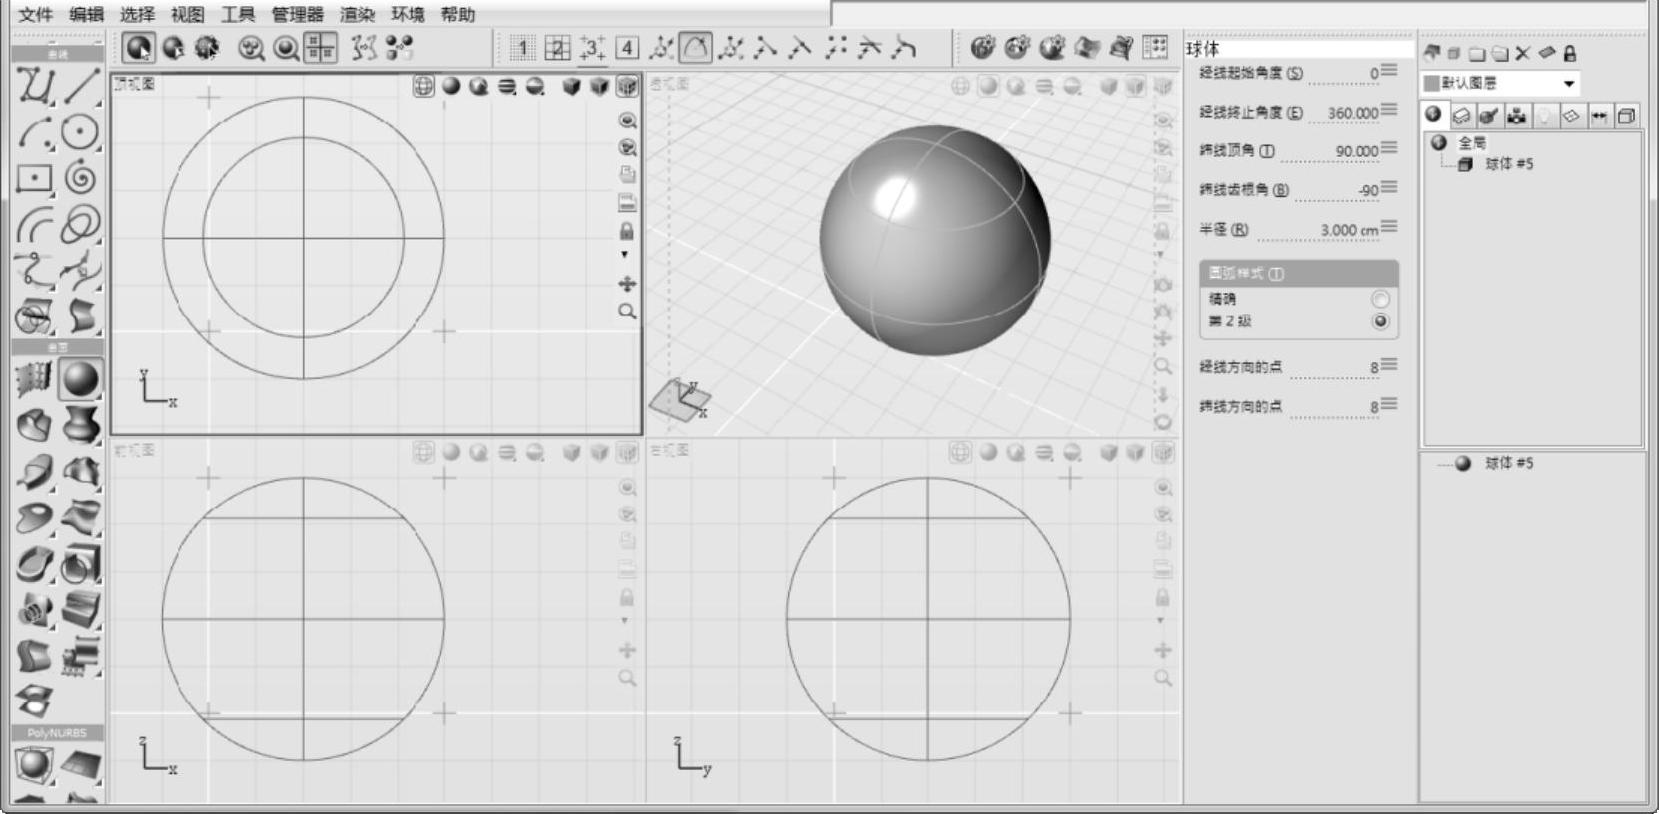1659x814 pixels.
Task: Select the 精确 arc style radio button
Action: click(x=1380, y=299)
